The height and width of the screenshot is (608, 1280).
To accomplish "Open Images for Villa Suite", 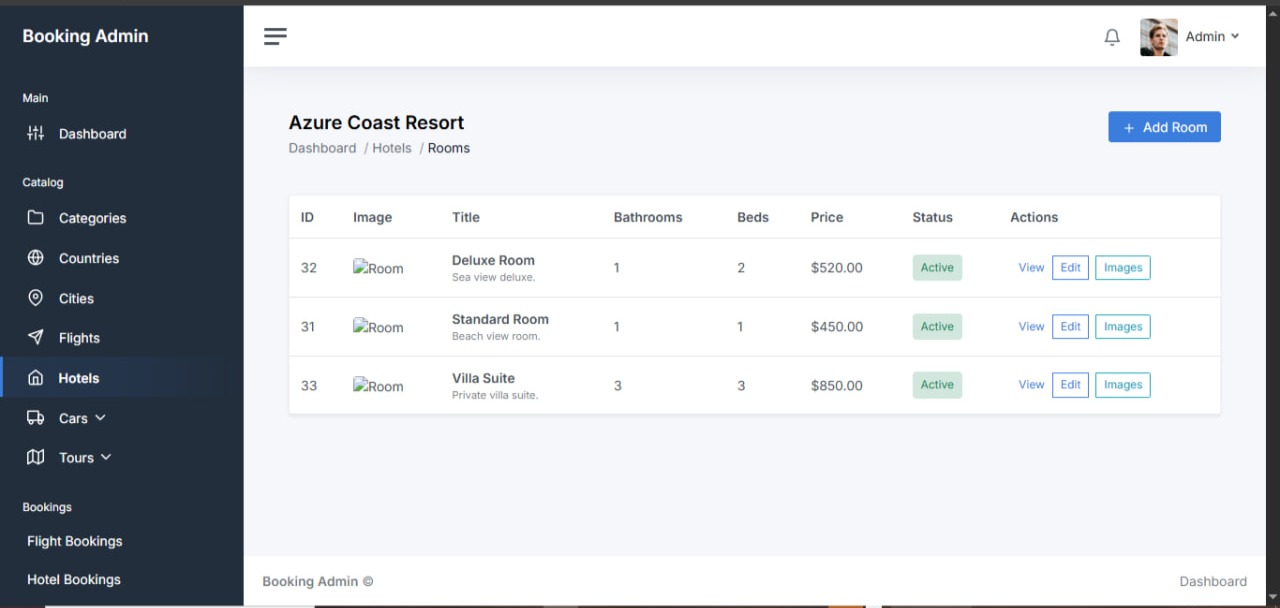I will (1122, 385).
